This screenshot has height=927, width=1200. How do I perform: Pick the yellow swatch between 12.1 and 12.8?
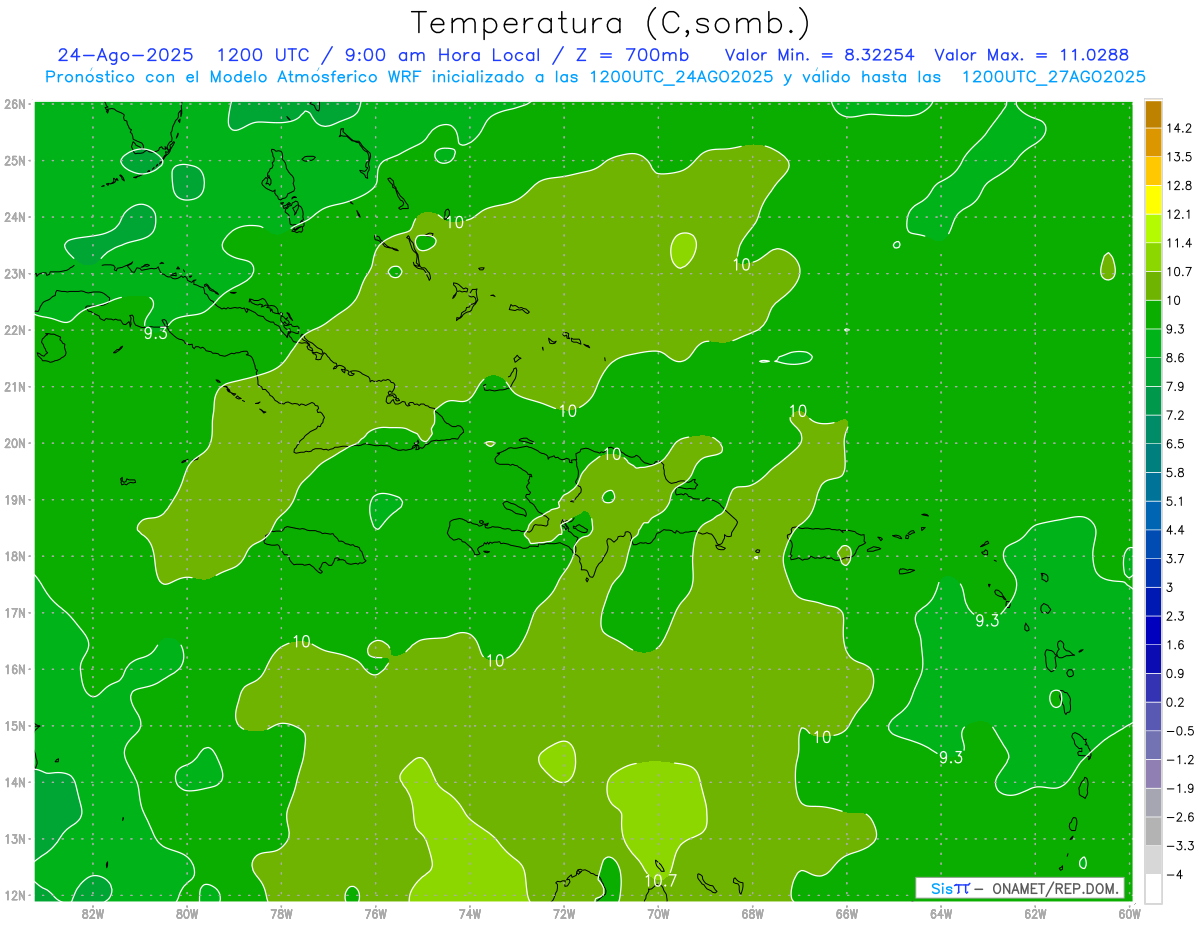(x=1154, y=200)
